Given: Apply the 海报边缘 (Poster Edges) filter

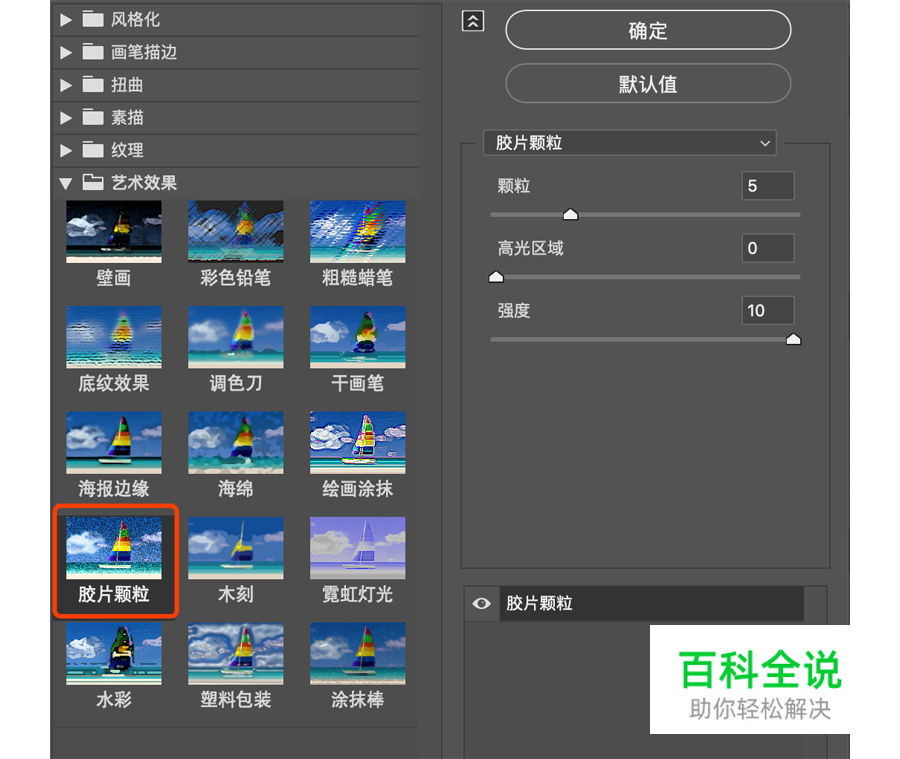Looking at the screenshot, I should (113, 442).
